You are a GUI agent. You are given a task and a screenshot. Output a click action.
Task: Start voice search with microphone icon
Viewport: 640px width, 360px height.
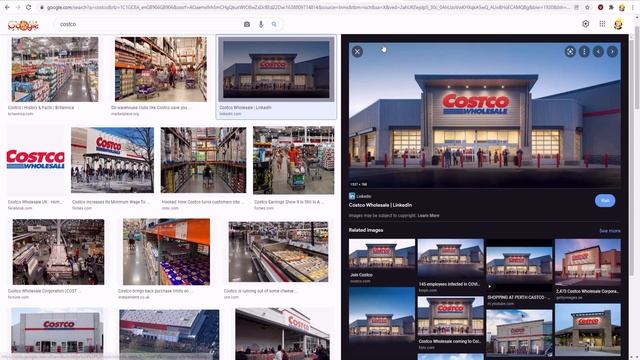coord(261,24)
